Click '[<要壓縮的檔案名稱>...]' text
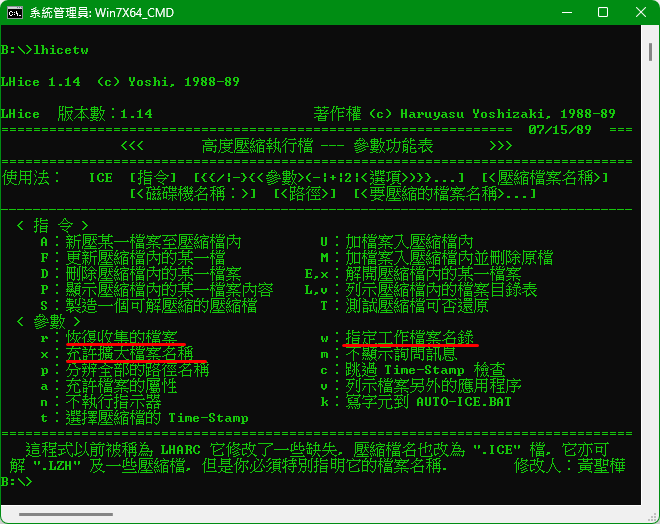The height and width of the screenshot is (524, 660). point(445,194)
